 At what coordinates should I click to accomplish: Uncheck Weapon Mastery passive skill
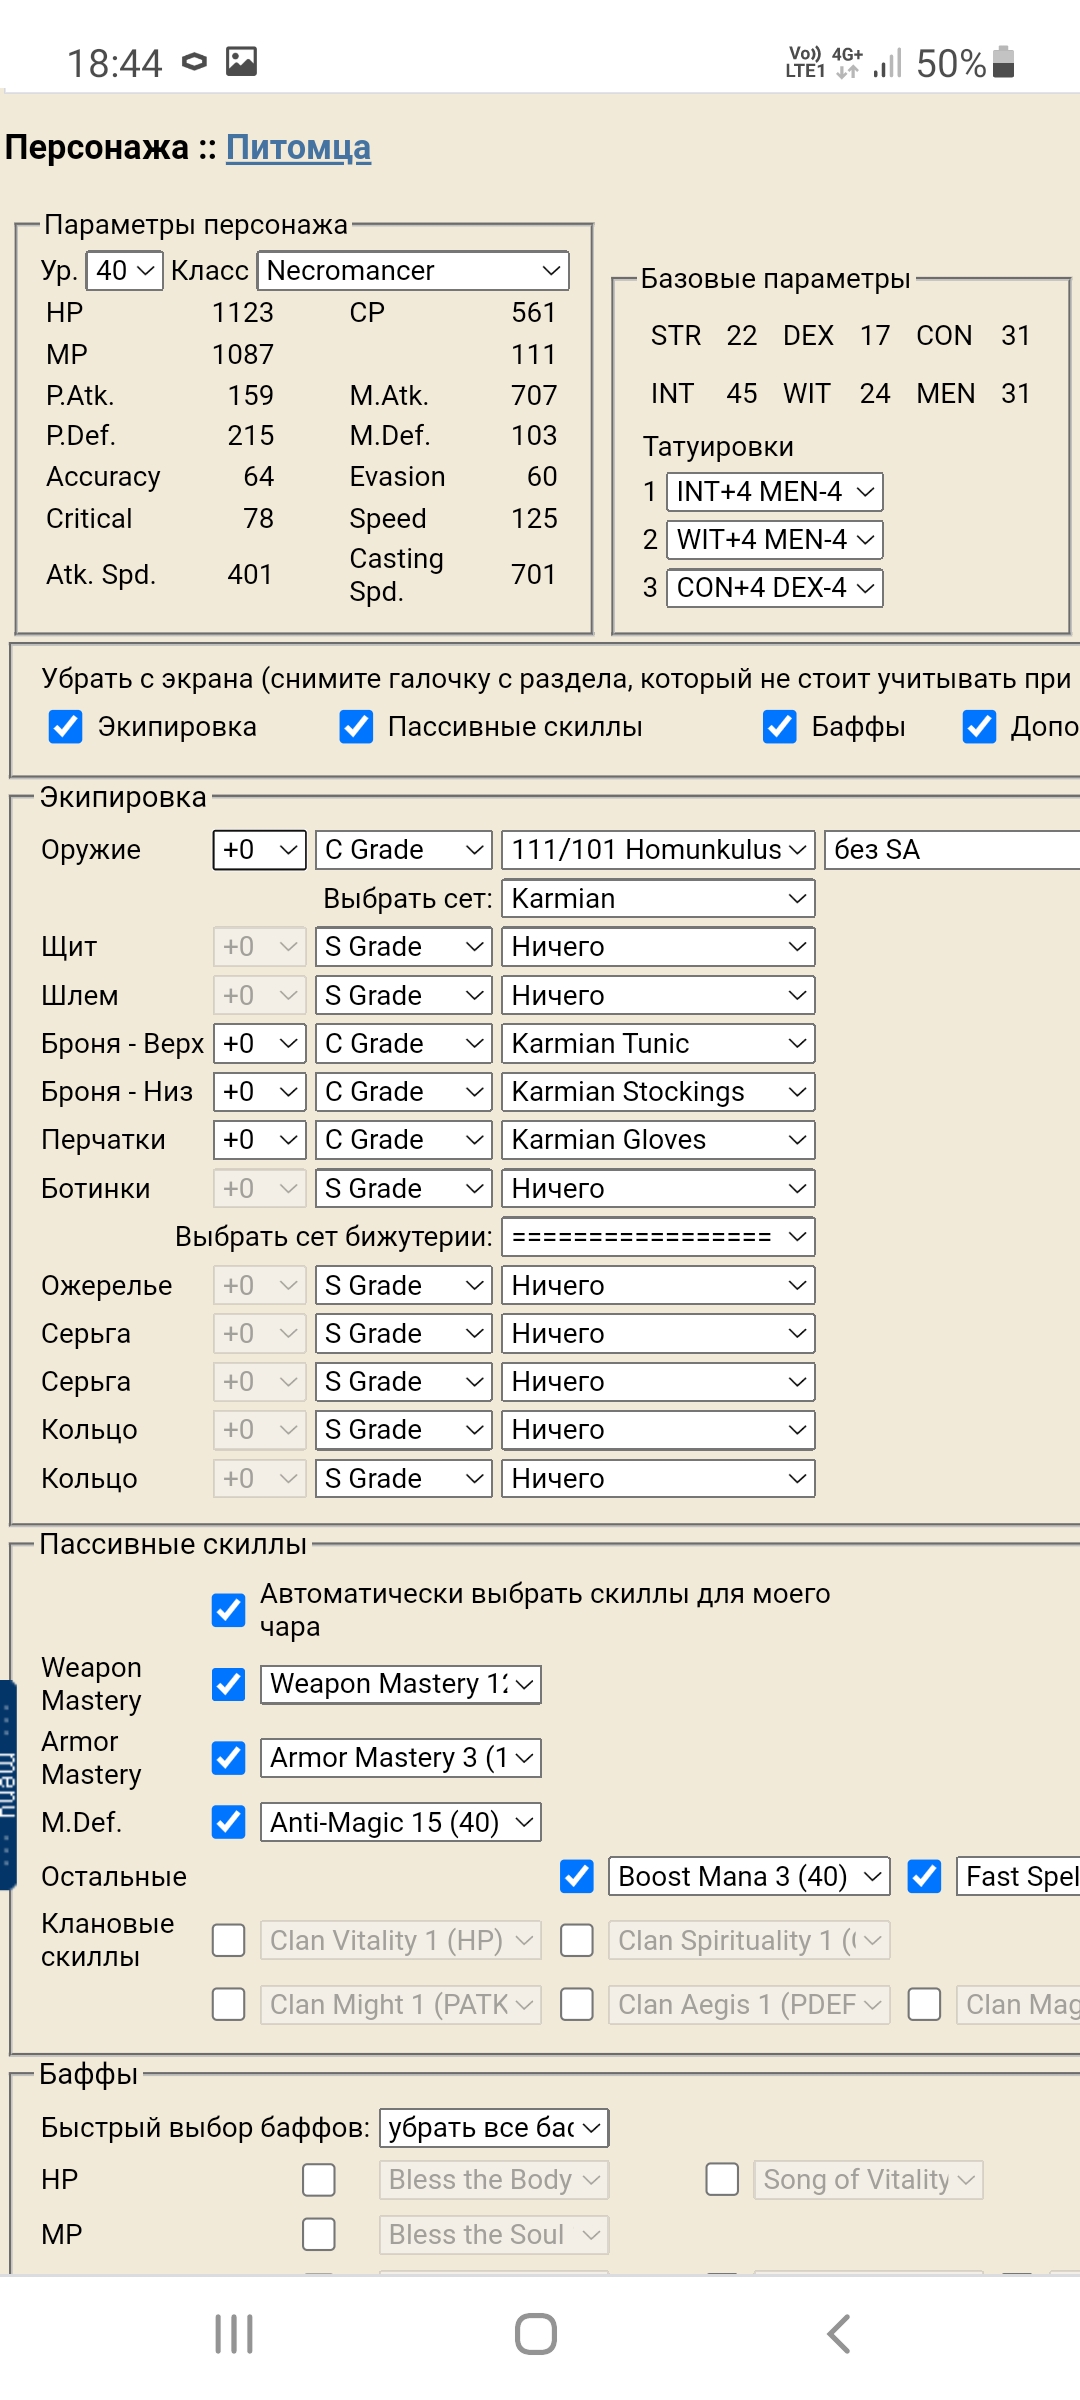229,1684
